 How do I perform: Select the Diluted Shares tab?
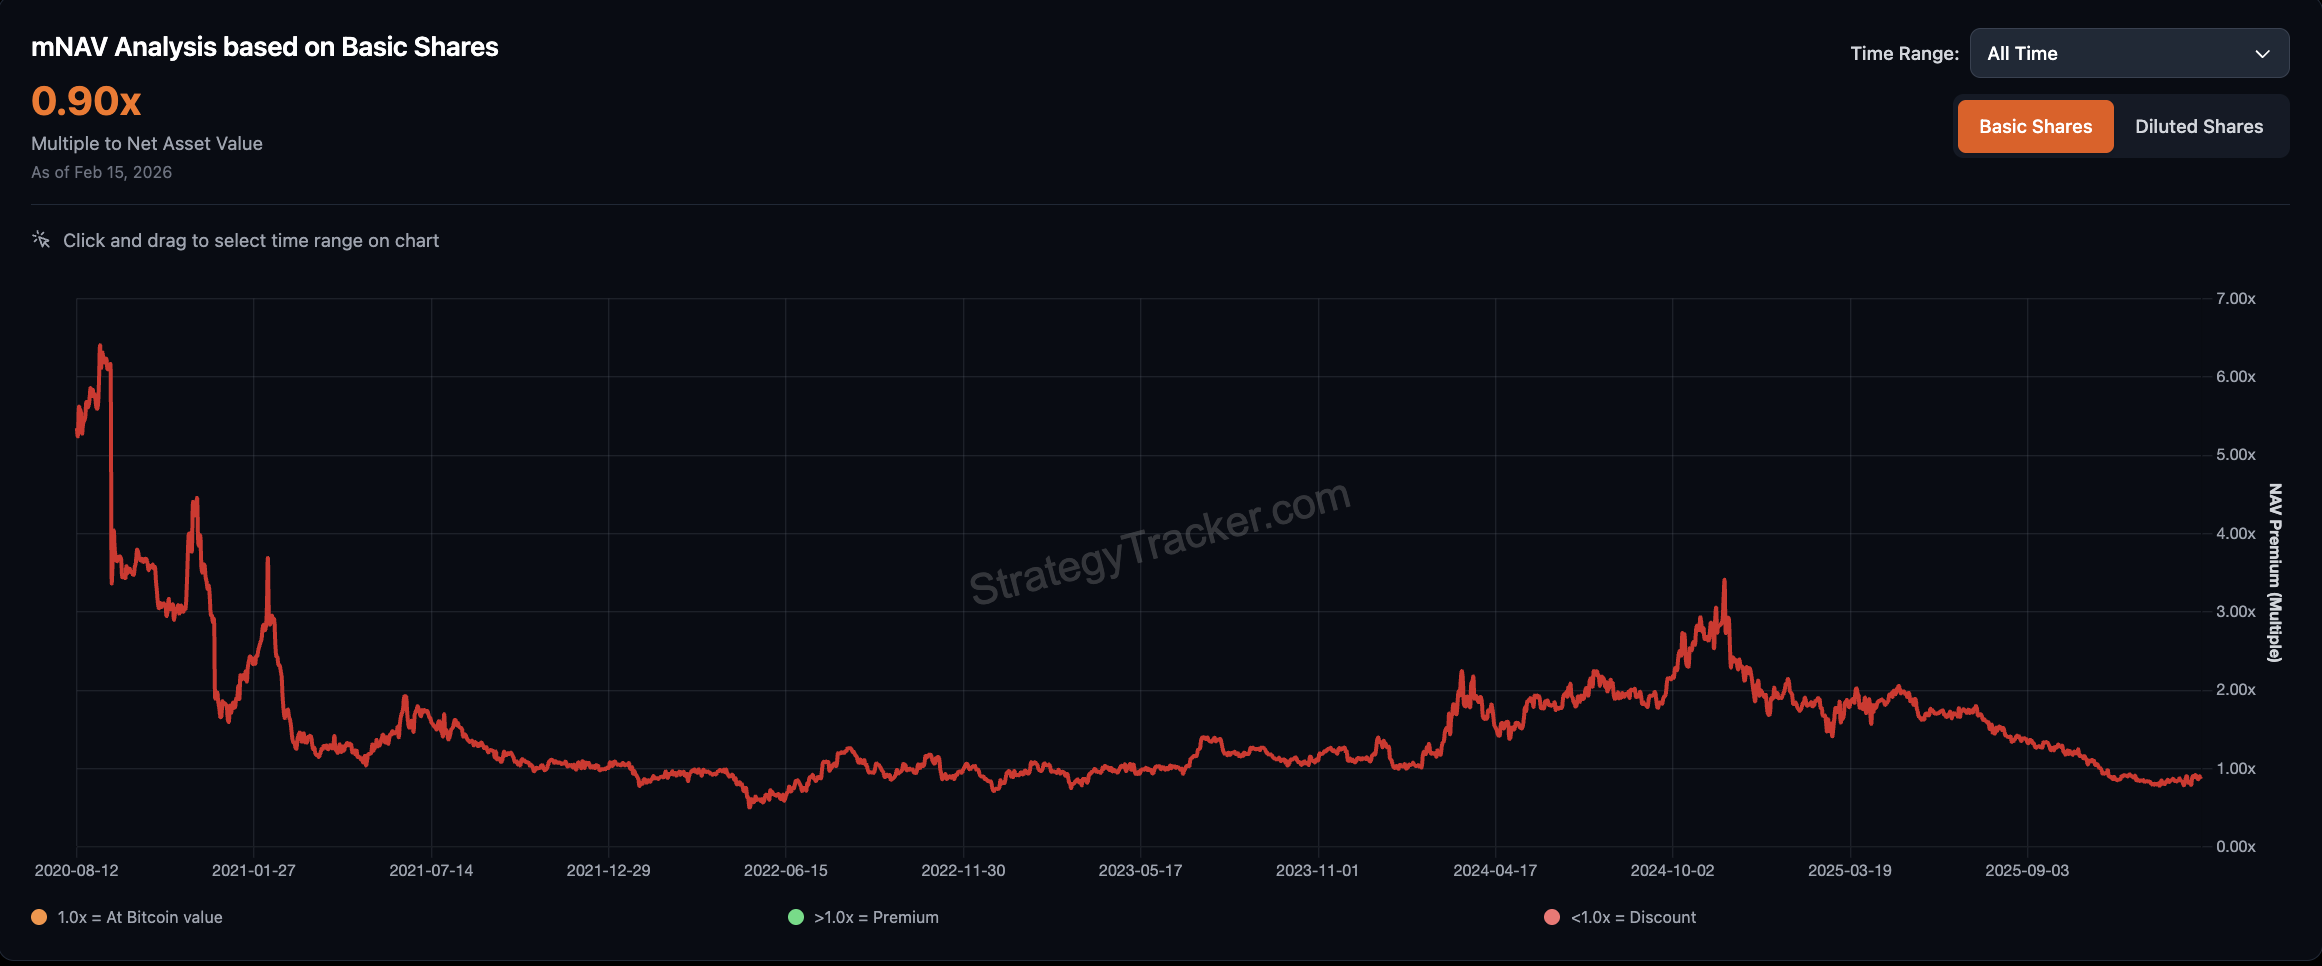coord(2198,126)
